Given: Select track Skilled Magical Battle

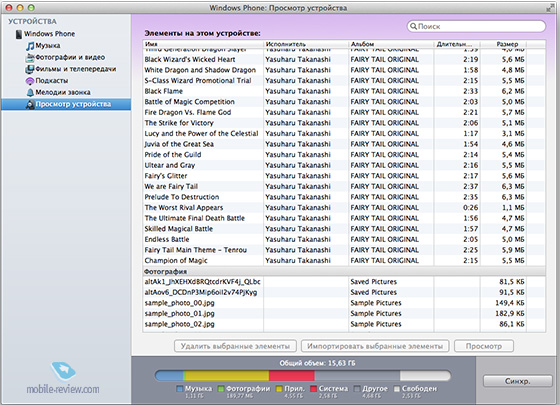Looking at the screenshot, I should pos(344,229).
